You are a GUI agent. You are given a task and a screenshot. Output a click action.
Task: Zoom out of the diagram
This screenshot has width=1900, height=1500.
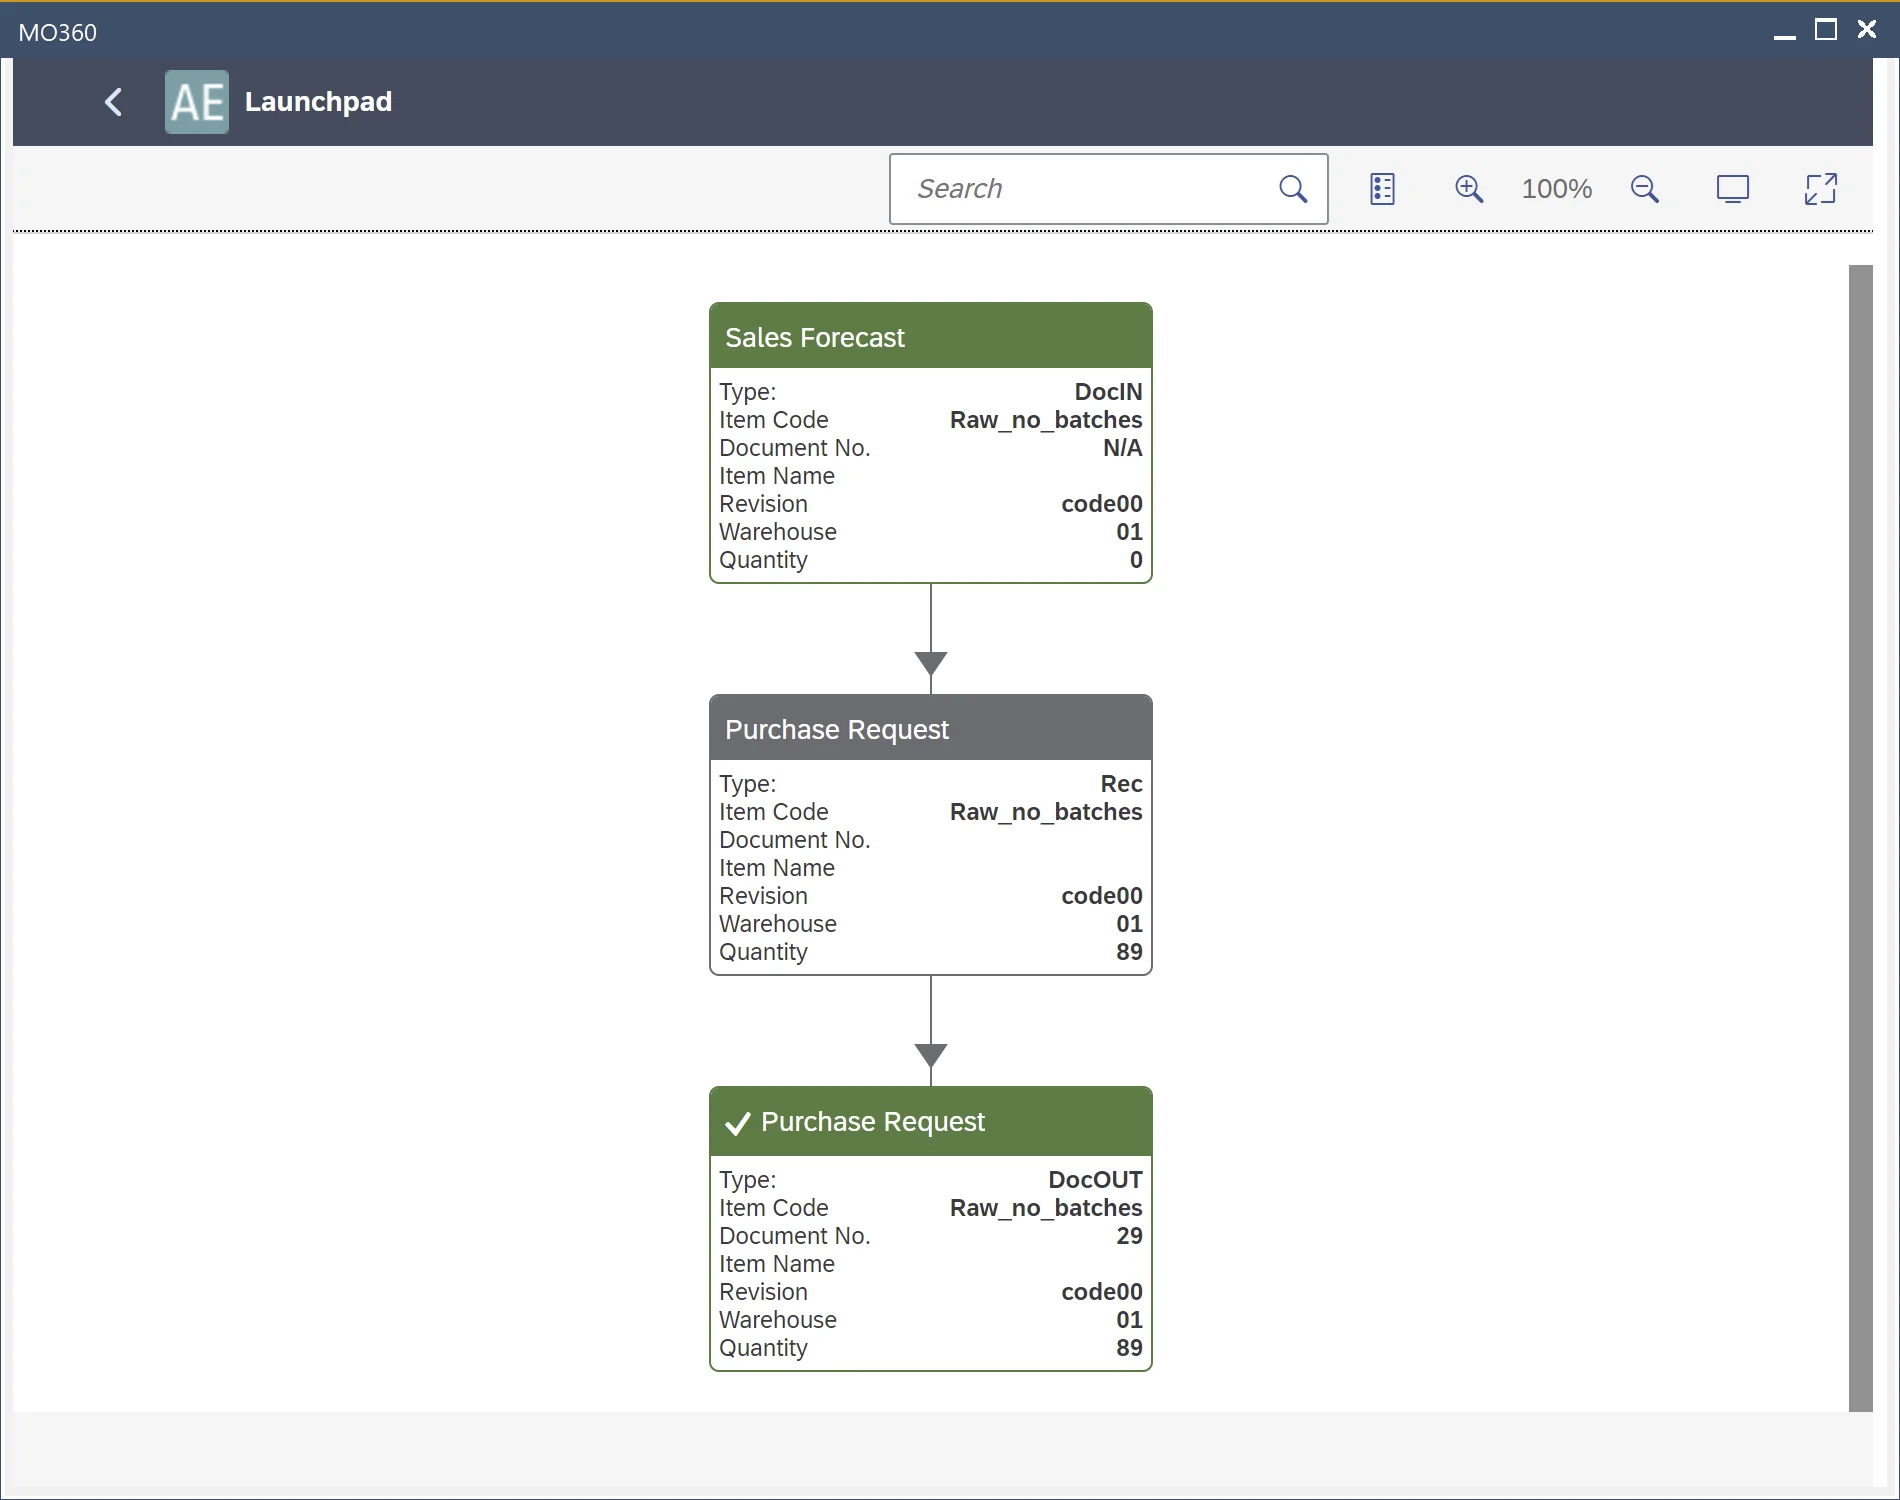[x=1644, y=189]
